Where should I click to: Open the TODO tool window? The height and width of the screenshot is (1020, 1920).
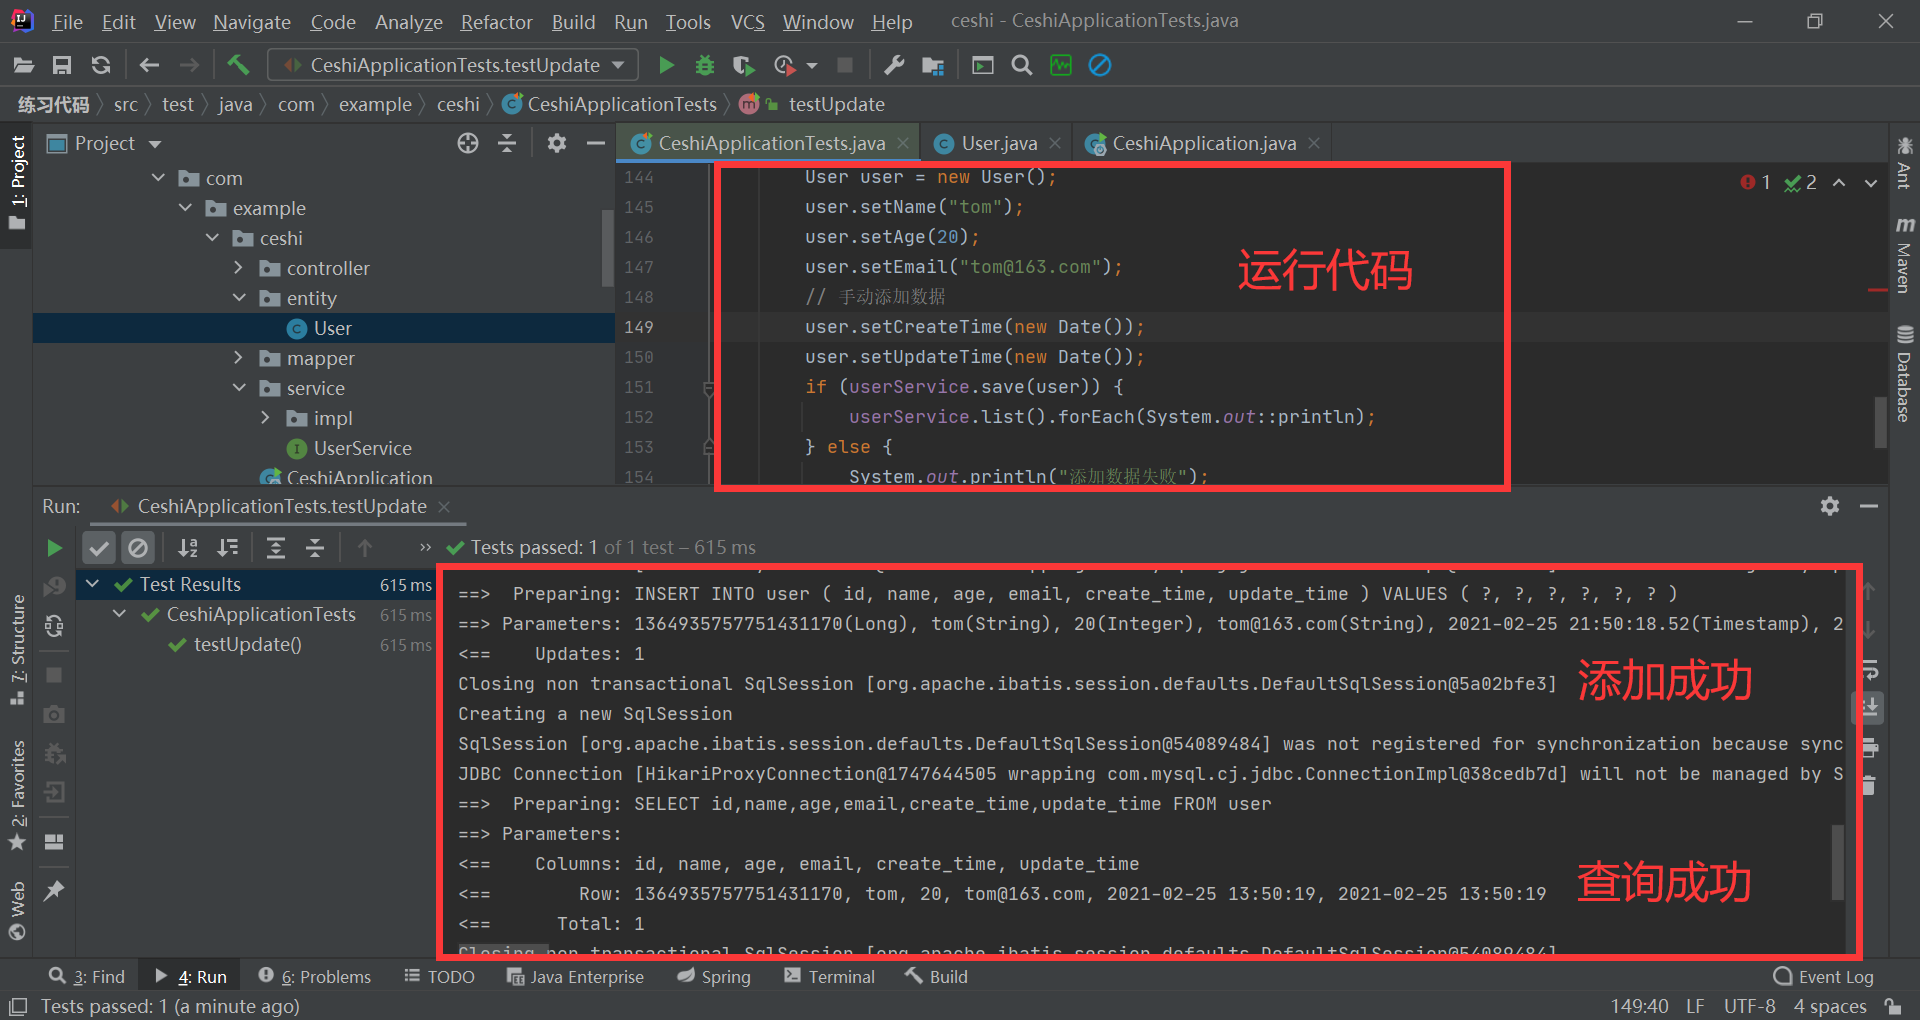pos(439,976)
